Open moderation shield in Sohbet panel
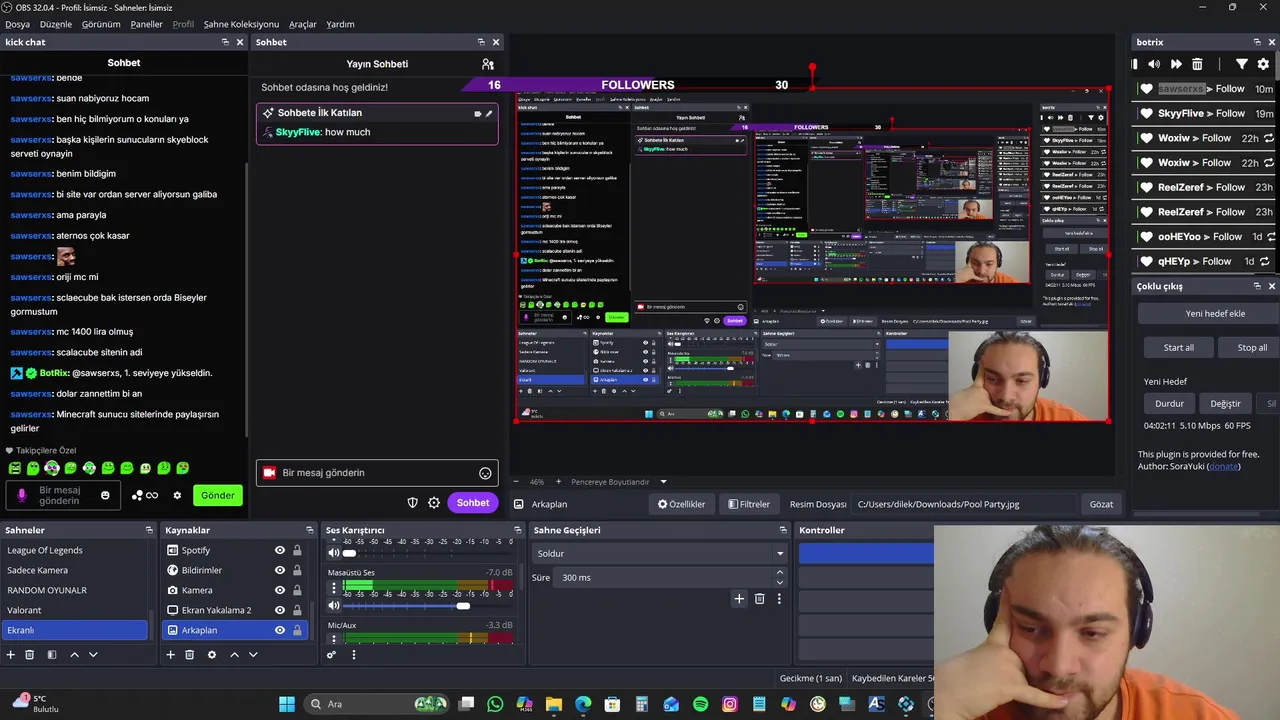Viewport: 1280px width, 720px height. (412, 503)
